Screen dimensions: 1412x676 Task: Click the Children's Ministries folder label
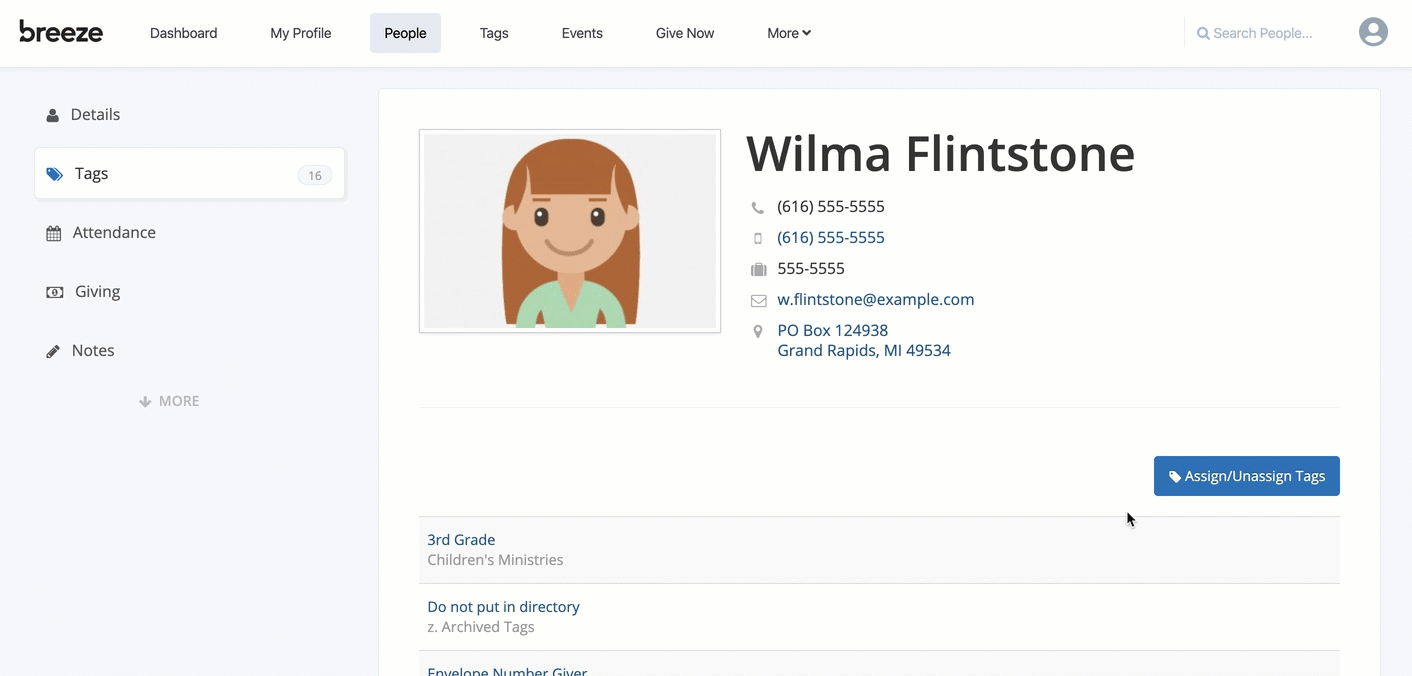click(495, 560)
